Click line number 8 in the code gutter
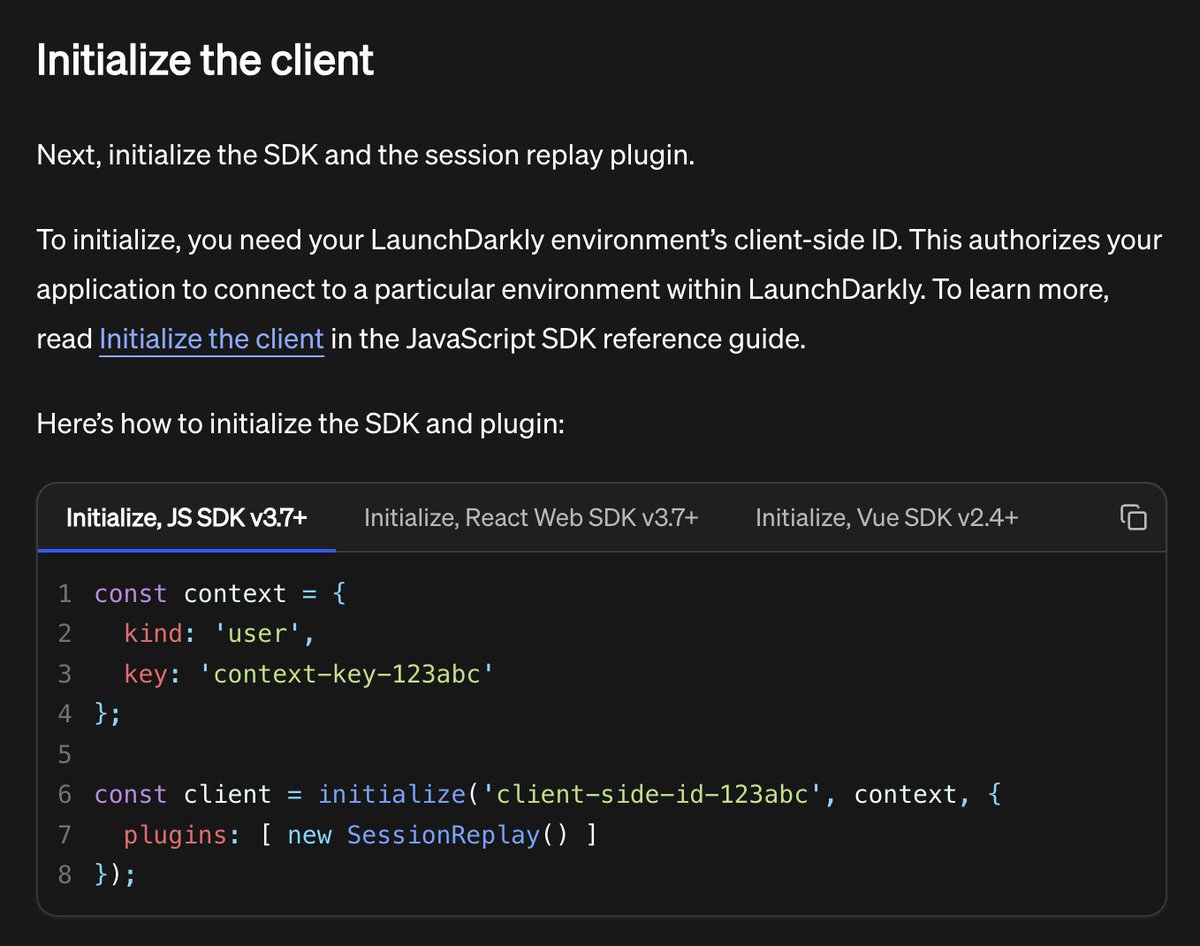 64,874
